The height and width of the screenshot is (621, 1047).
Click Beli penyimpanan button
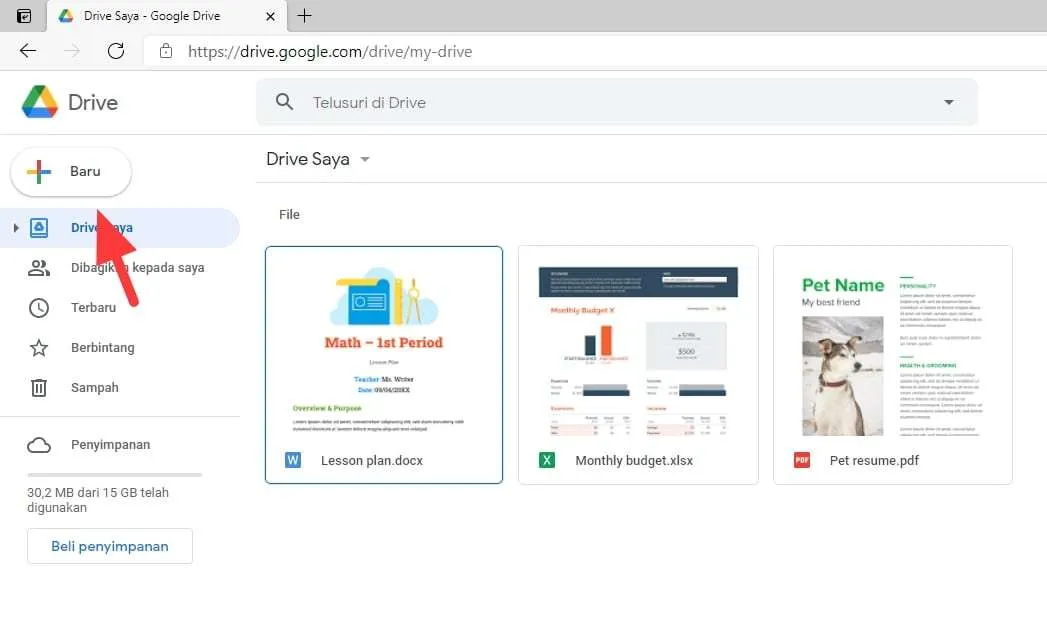coord(110,546)
